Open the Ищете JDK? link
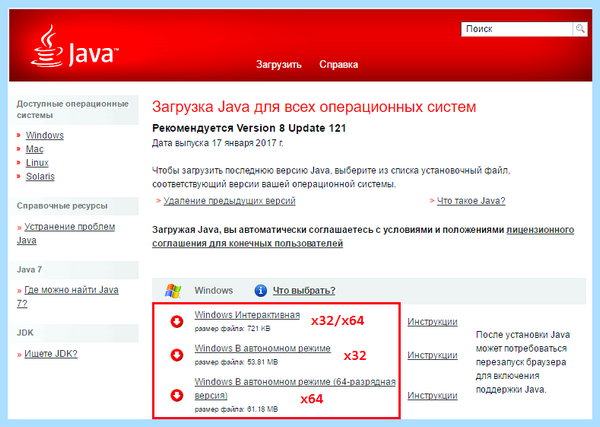Screen dimensions: 600x427 point(51,354)
